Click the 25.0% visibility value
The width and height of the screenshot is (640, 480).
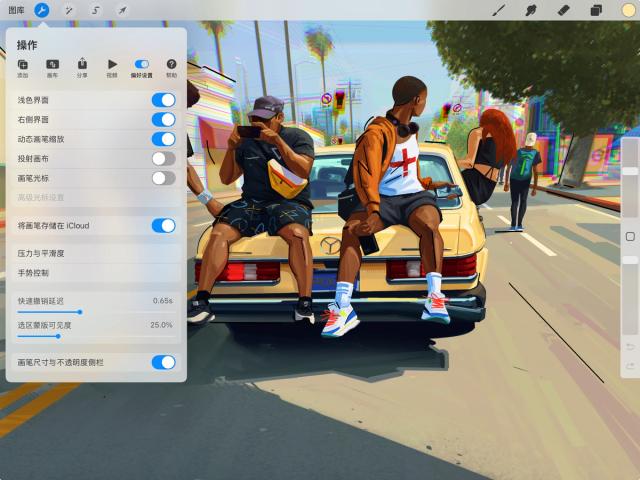point(161,325)
